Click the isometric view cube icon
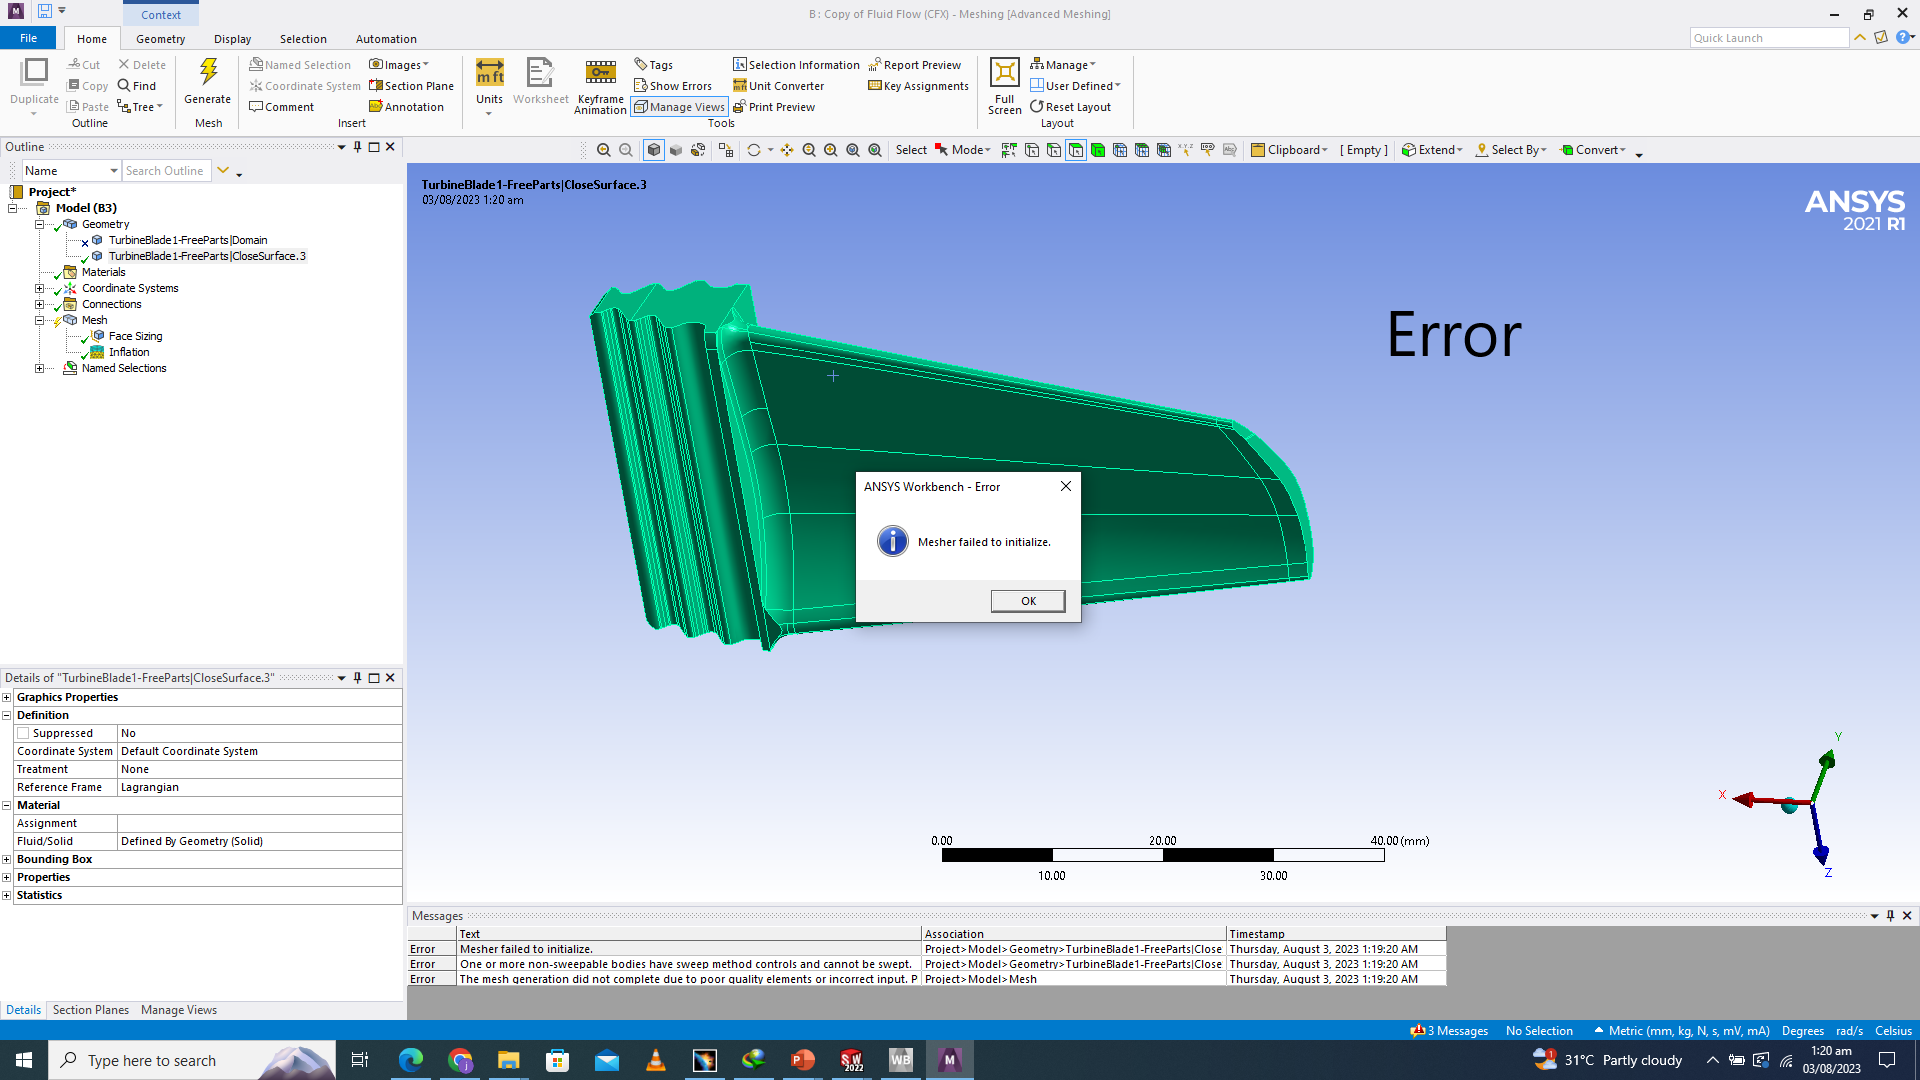The image size is (1920, 1080). tap(654, 150)
